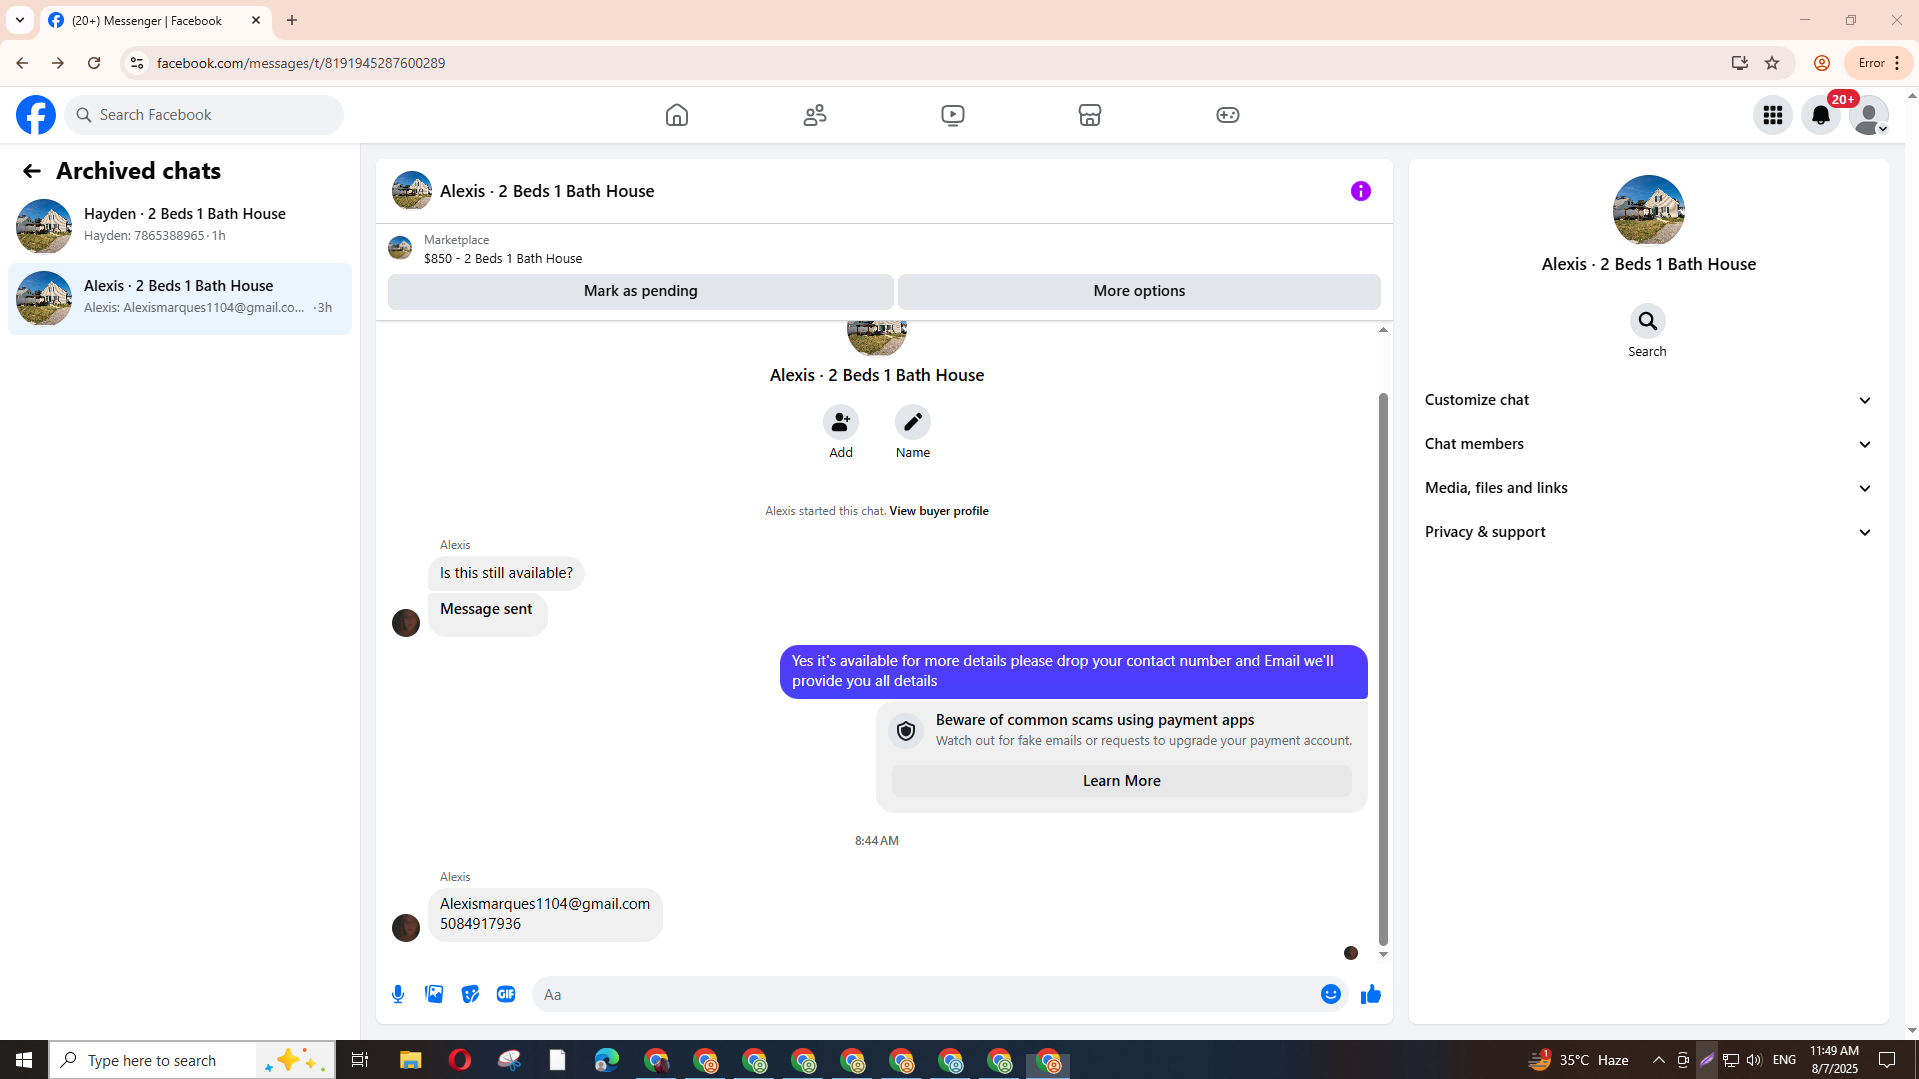This screenshot has width=1919, height=1079.
Task: Select the Messenger | Facebook browser tab
Action: click(x=156, y=20)
